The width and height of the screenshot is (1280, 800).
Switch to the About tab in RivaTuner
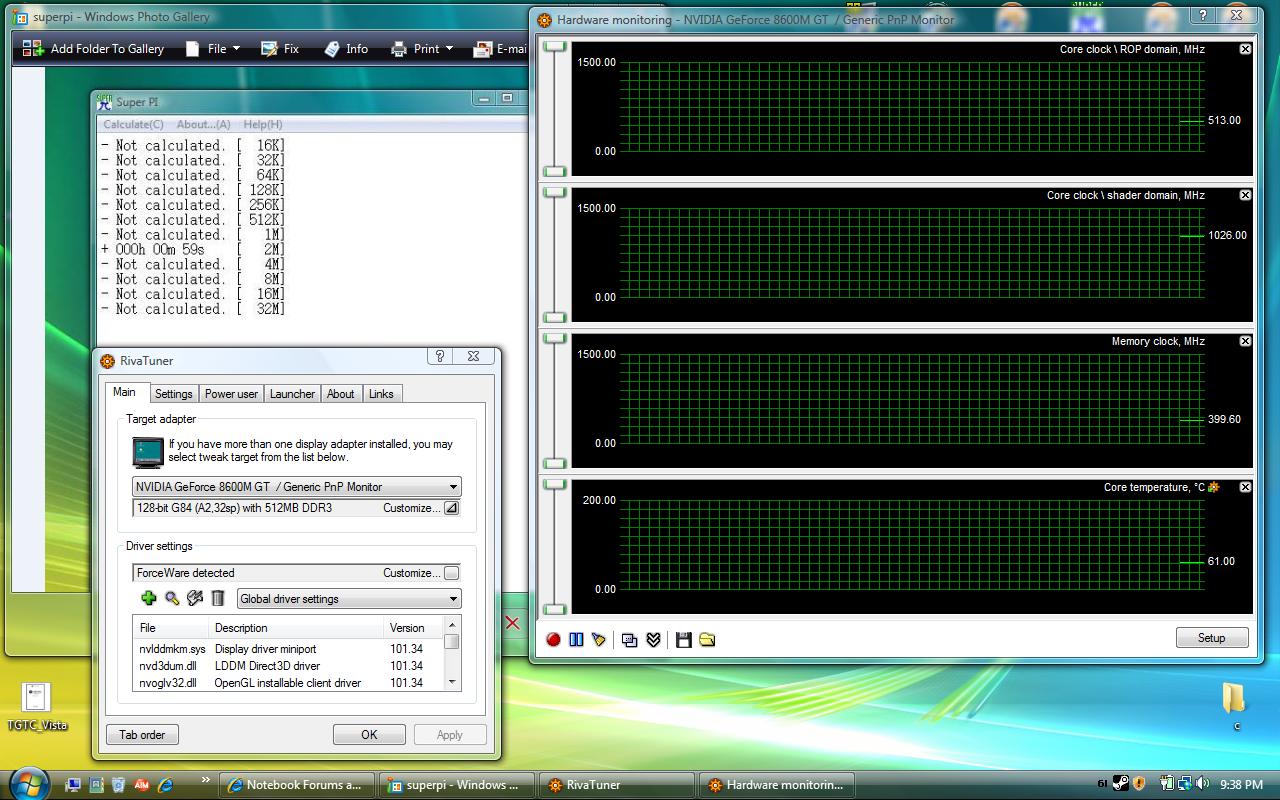click(x=341, y=394)
